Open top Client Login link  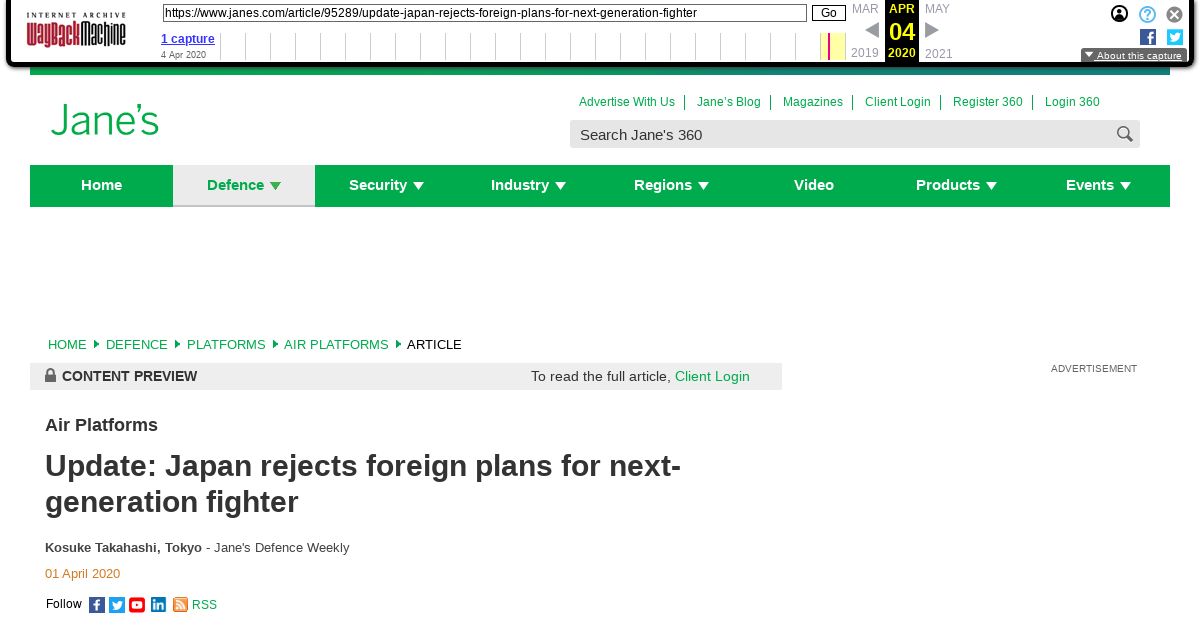(x=898, y=102)
